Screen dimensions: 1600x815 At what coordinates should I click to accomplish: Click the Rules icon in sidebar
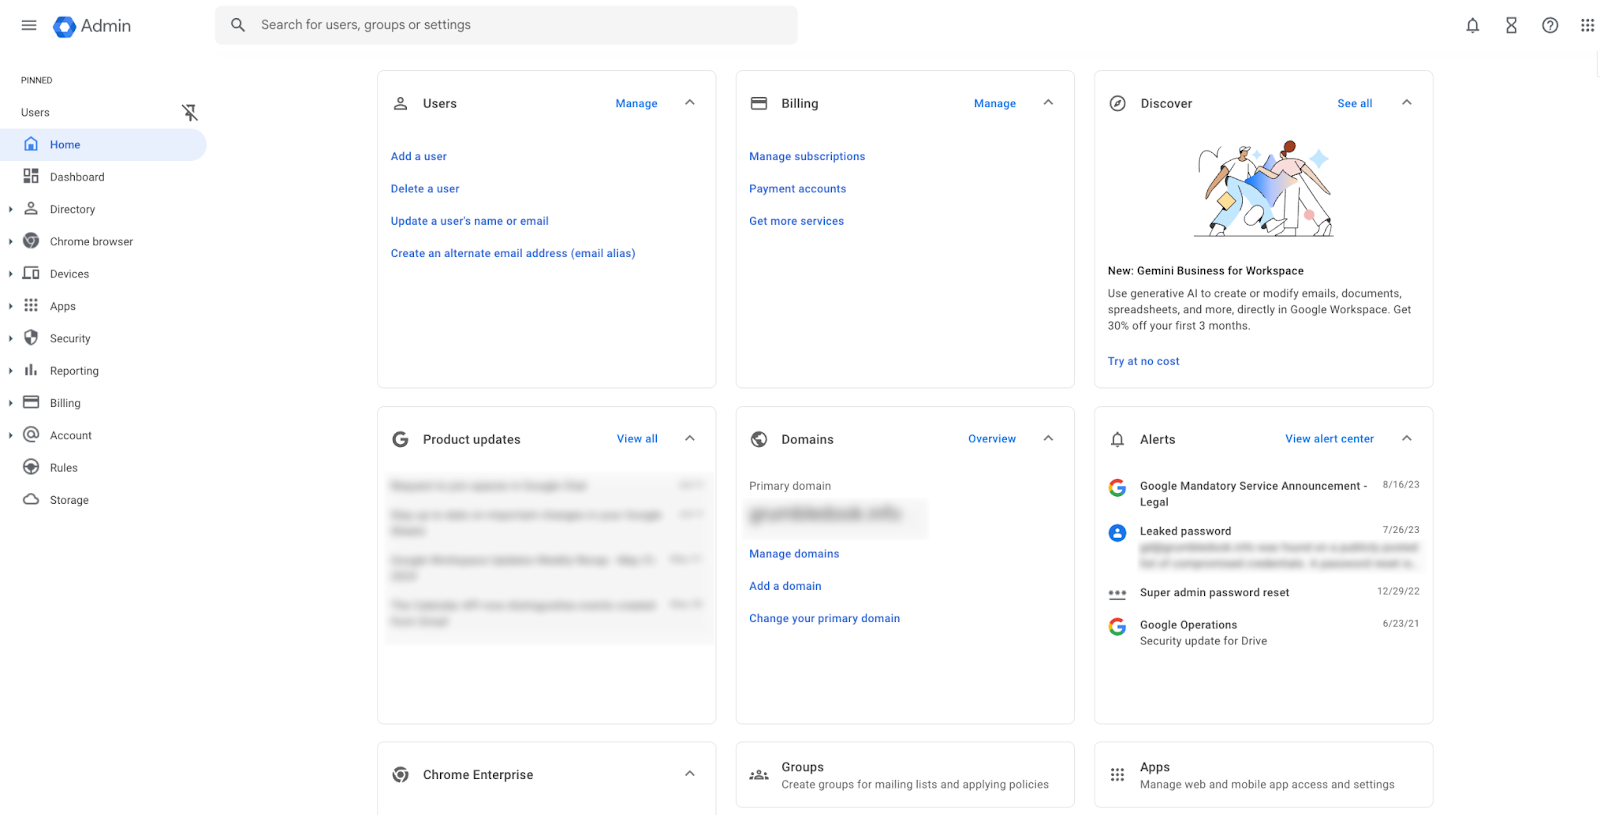point(31,467)
